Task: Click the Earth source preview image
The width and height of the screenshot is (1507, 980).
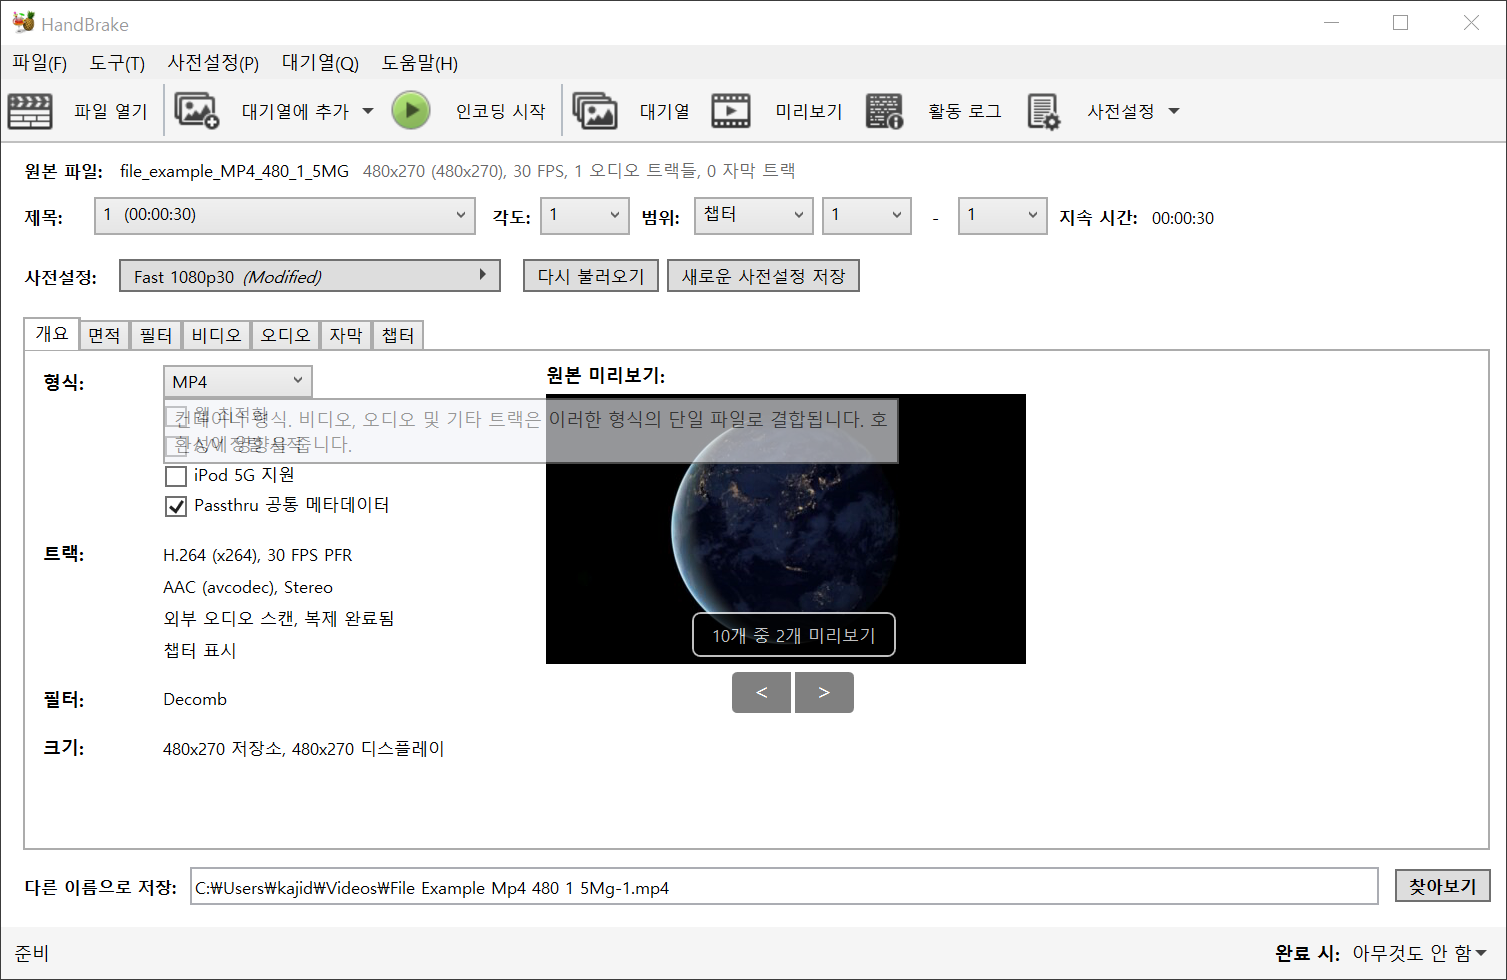Action: coord(786,529)
